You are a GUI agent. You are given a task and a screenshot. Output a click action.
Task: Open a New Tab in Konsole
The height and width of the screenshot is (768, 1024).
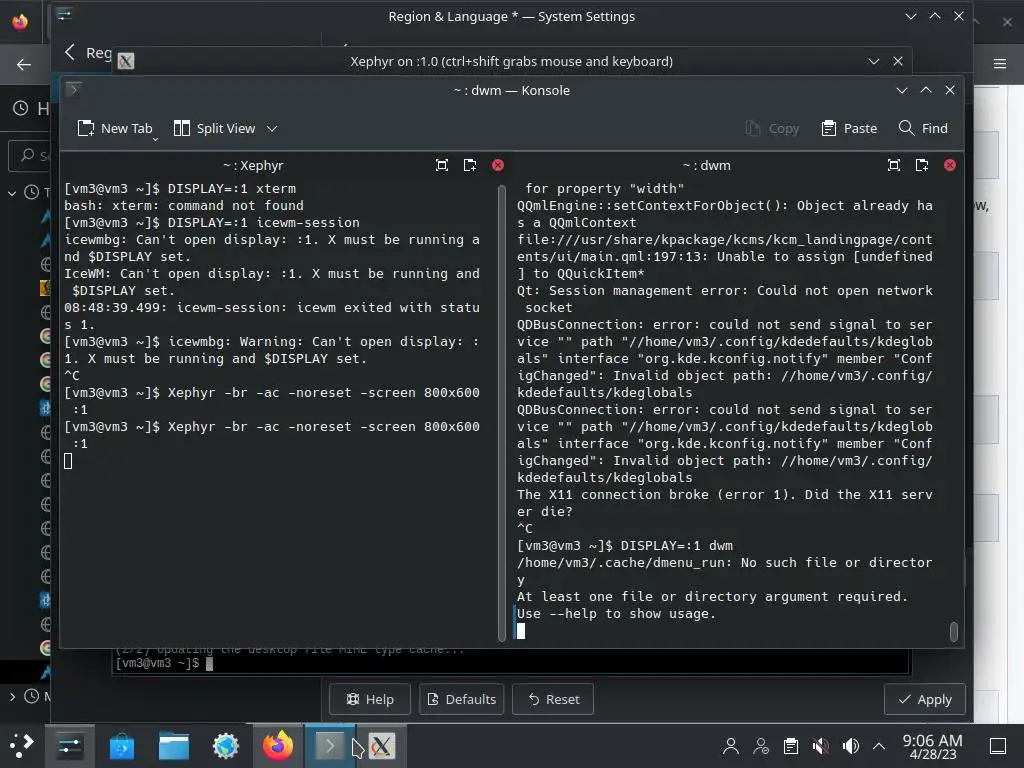click(x=114, y=129)
